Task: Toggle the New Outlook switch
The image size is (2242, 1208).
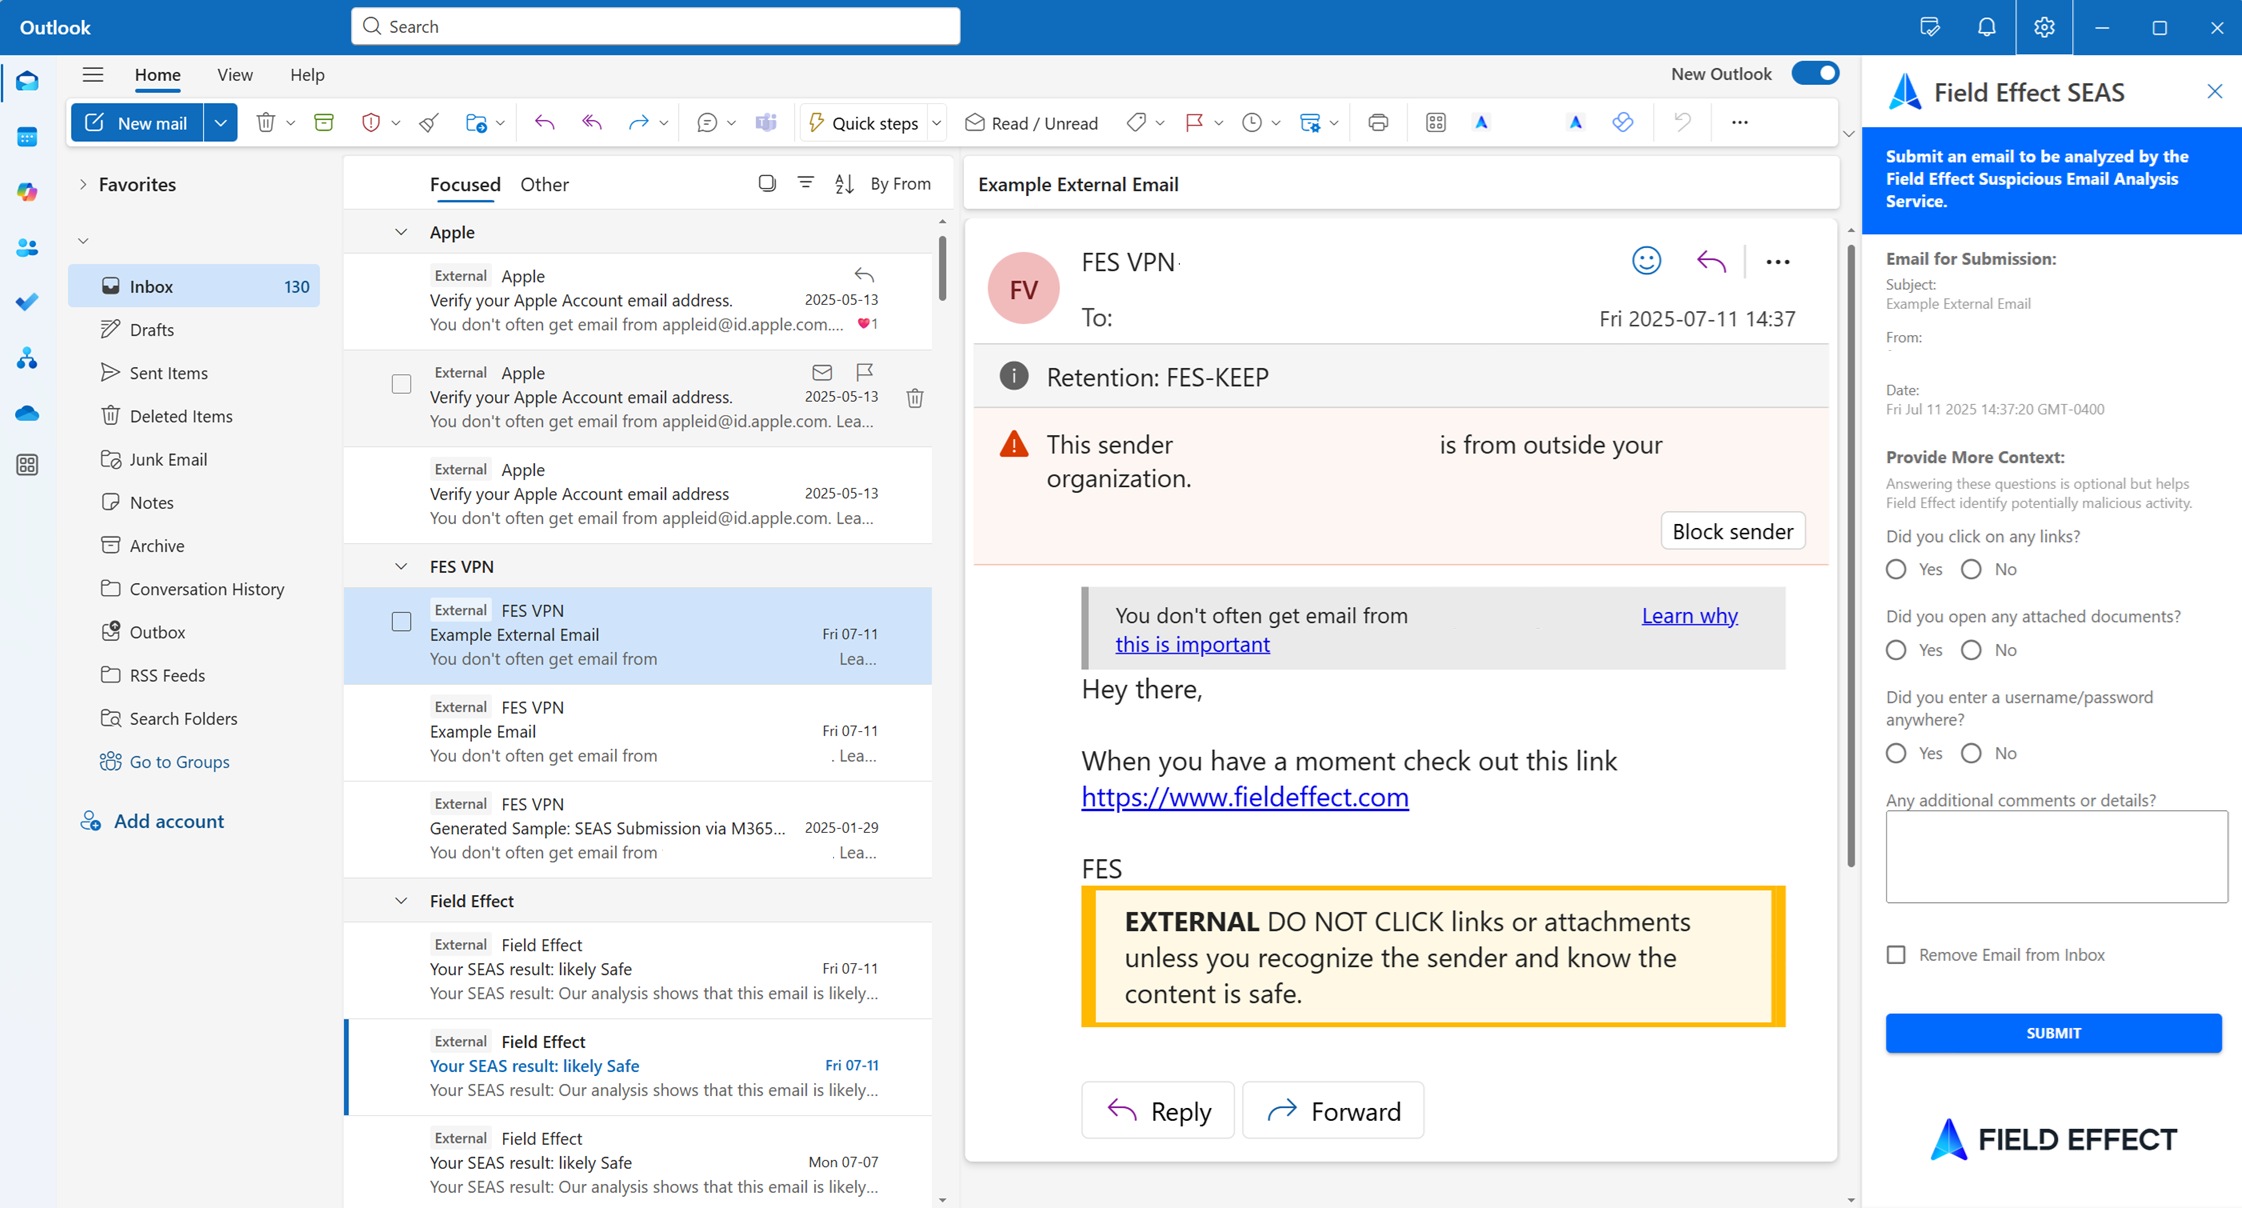Action: pyautogui.click(x=1814, y=73)
